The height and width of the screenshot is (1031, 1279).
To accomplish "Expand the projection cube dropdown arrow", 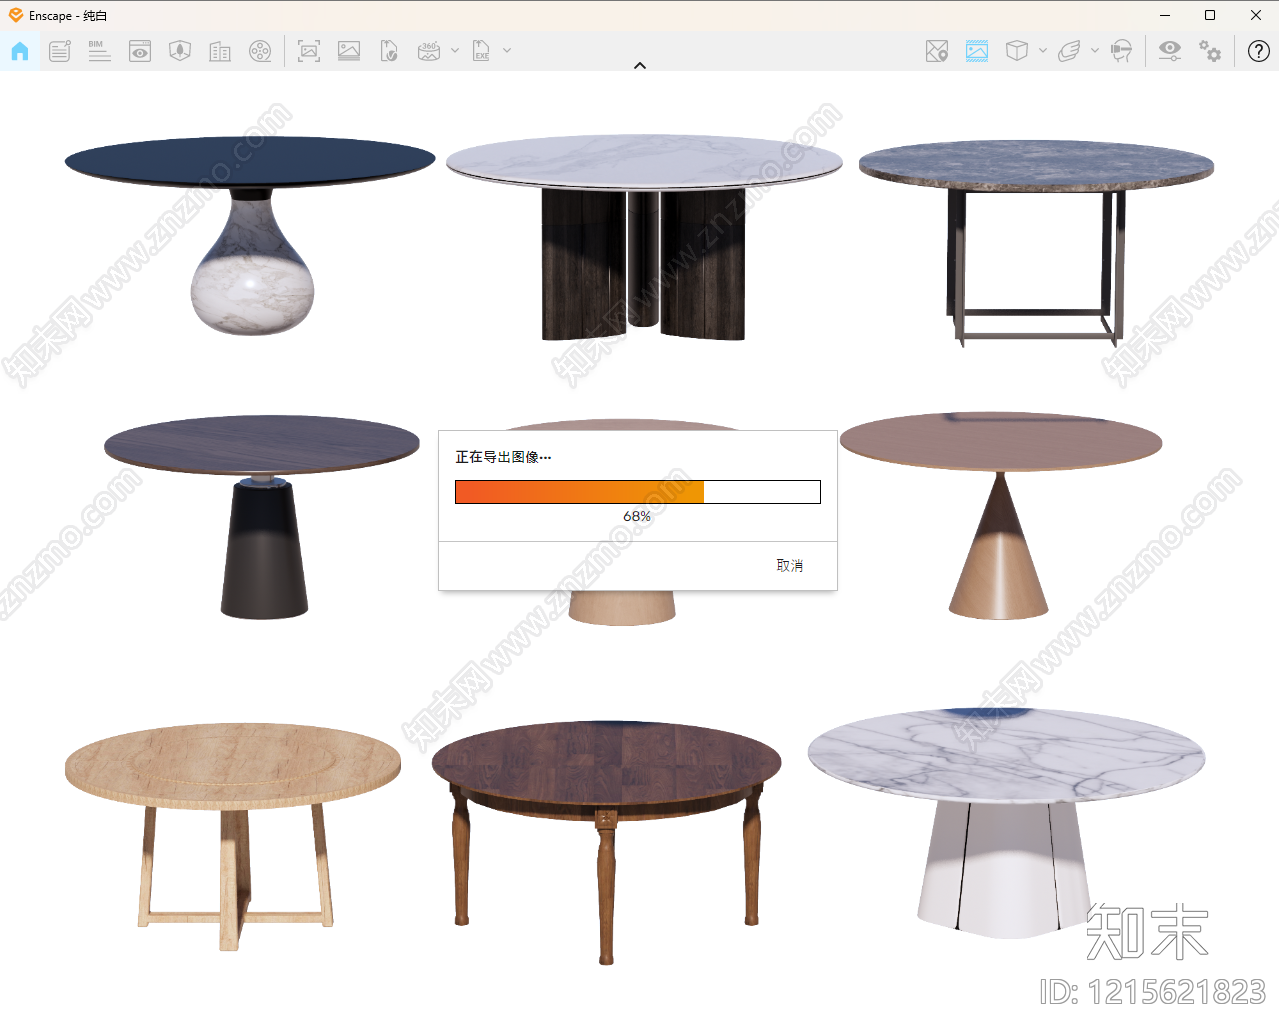I will coord(1043,50).
